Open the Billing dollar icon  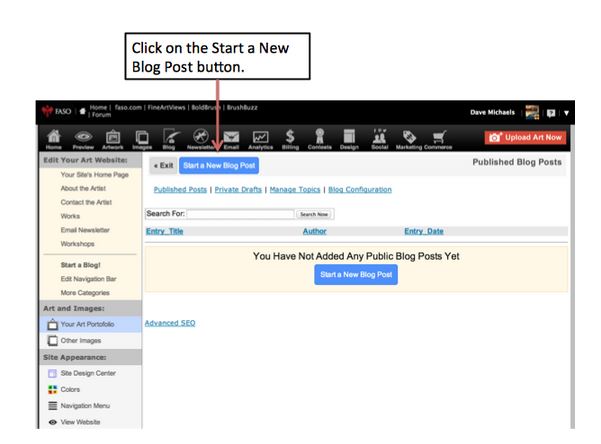pyautogui.click(x=290, y=139)
